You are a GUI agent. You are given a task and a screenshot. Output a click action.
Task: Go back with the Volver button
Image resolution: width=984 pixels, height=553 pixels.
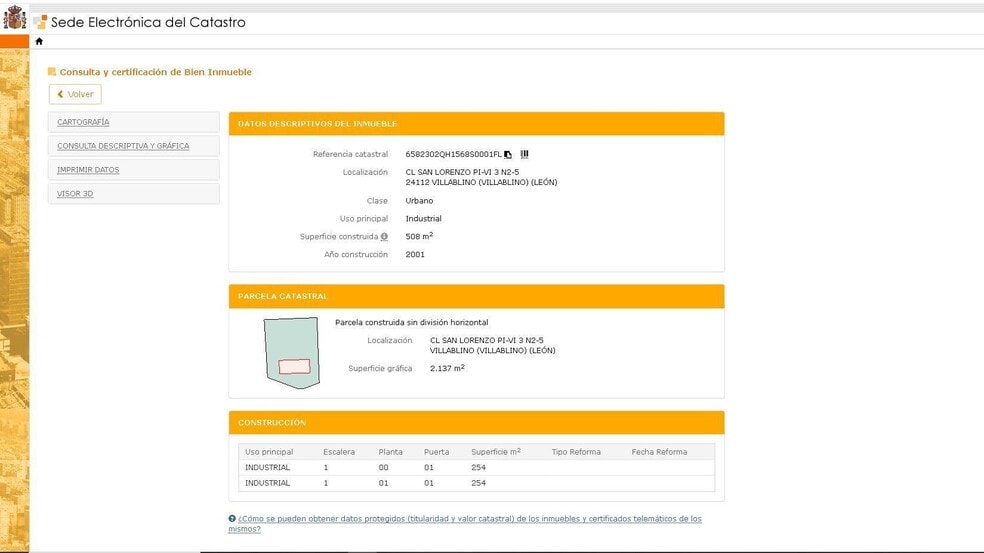[75, 94]
